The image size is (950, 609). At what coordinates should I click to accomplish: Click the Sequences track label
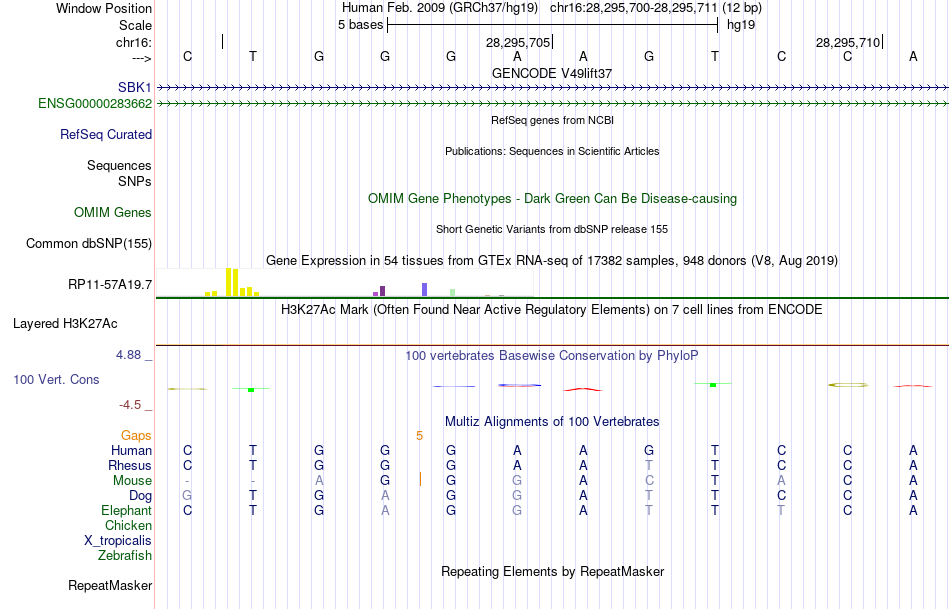(x=119, y=165)
